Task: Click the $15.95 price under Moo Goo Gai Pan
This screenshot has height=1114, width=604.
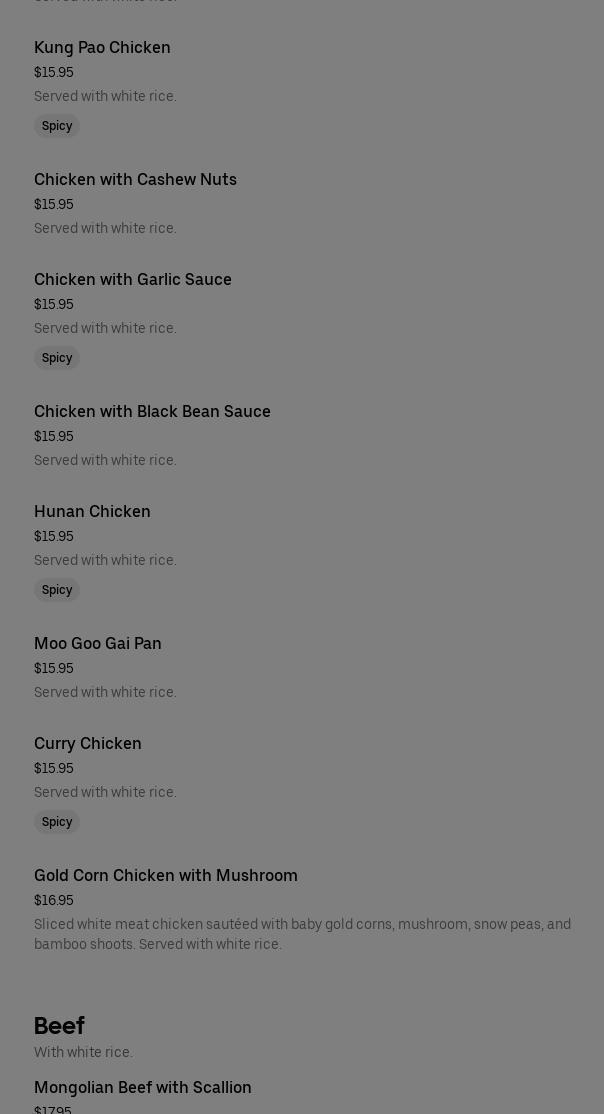Action: pos(54,669)
